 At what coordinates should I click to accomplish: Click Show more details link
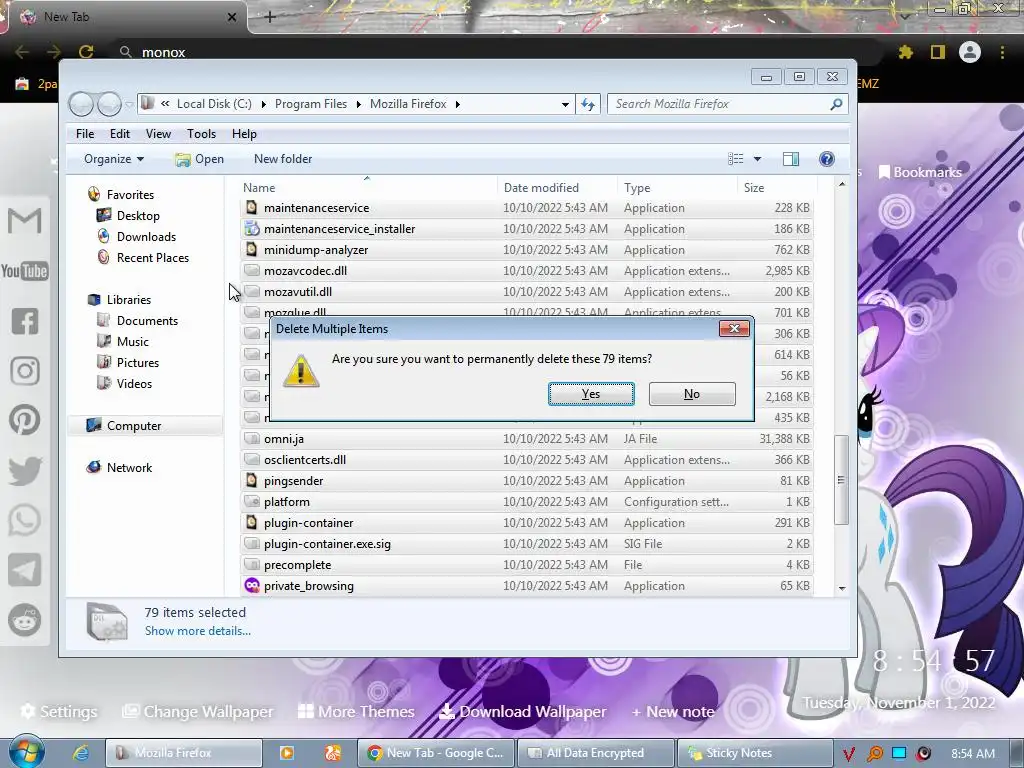tap(198, 631)
